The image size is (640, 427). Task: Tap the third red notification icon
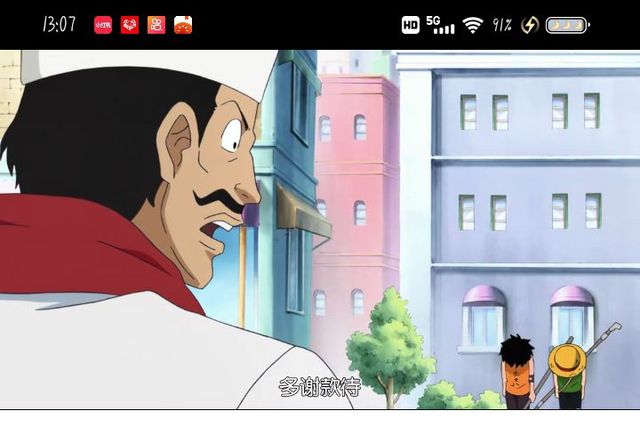(156, 25)
